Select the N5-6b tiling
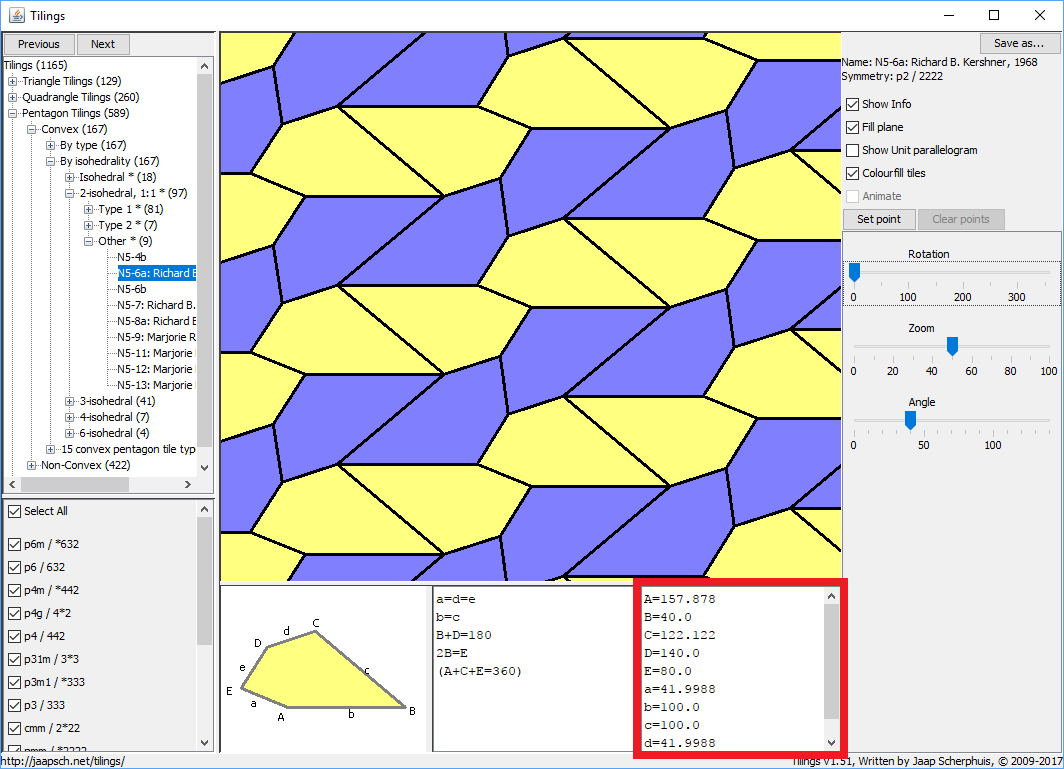 click(132, 289)
